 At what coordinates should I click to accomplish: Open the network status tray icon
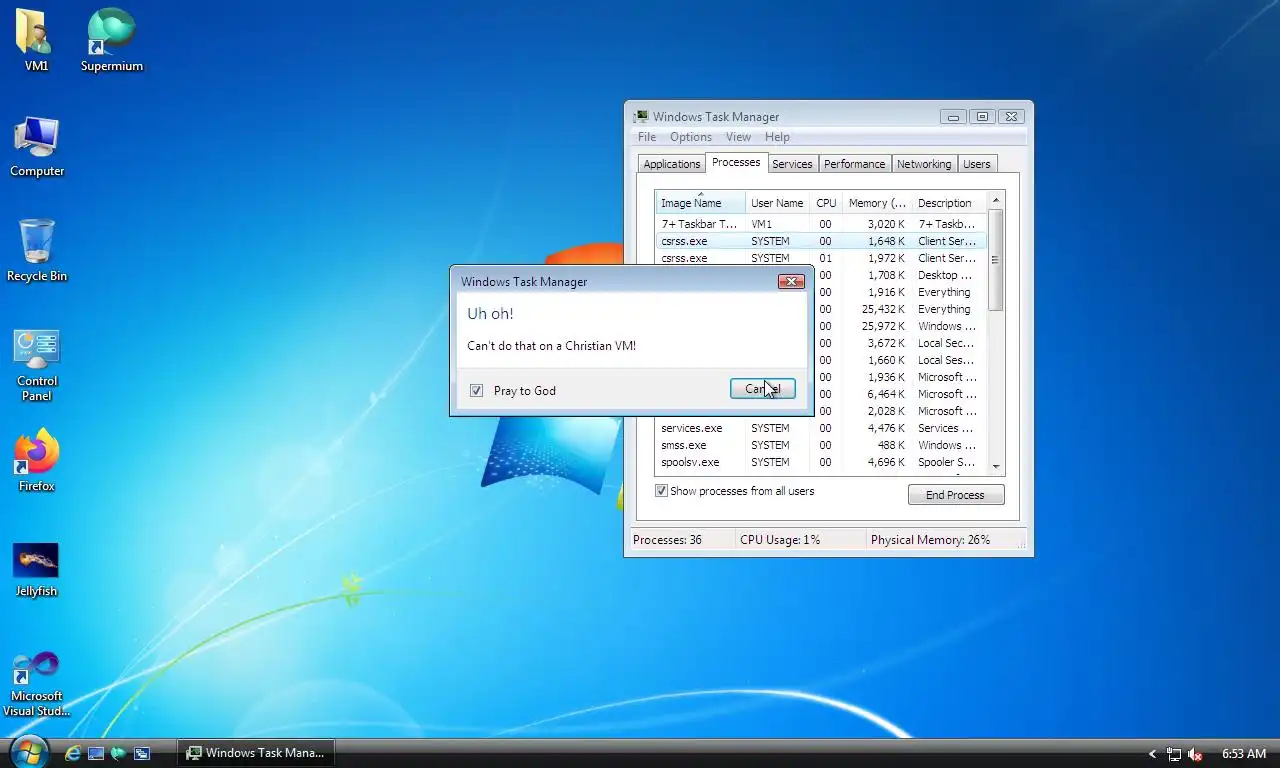click(1174, 754)
